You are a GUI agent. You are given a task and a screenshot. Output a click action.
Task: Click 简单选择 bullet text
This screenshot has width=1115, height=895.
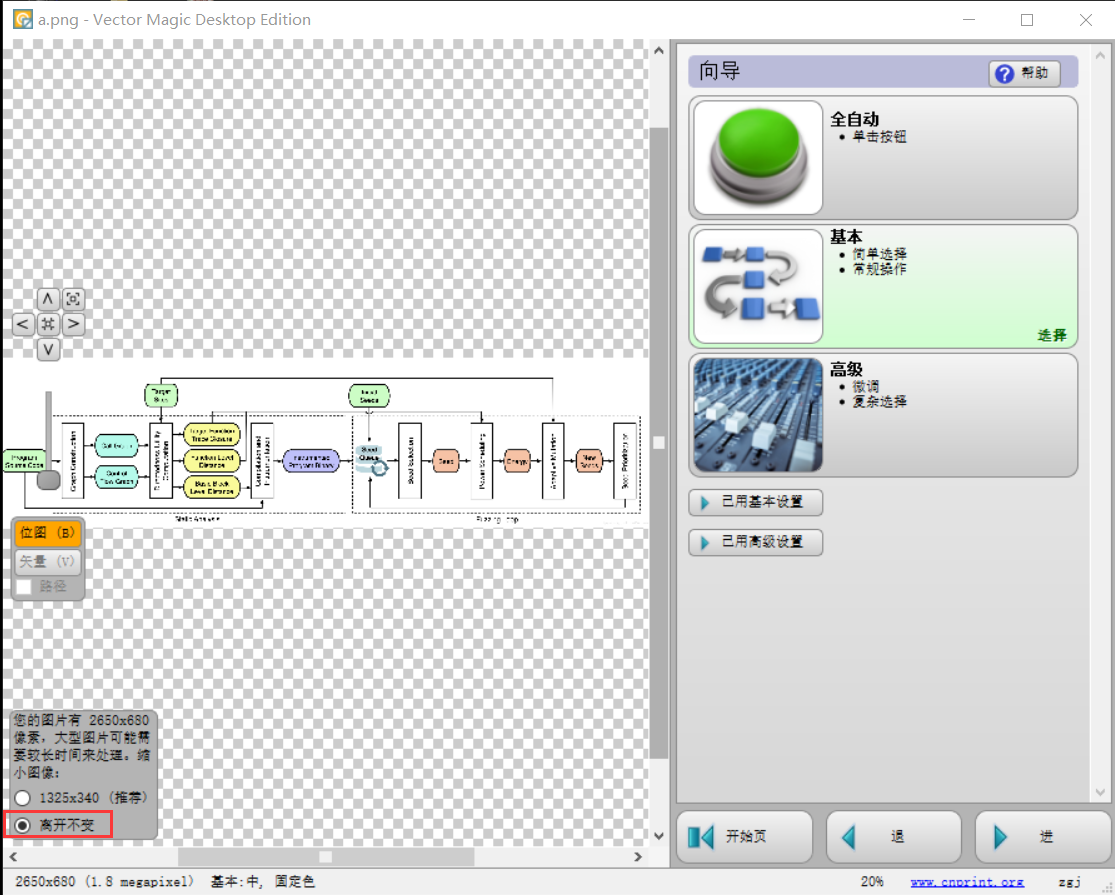[880, 254]
